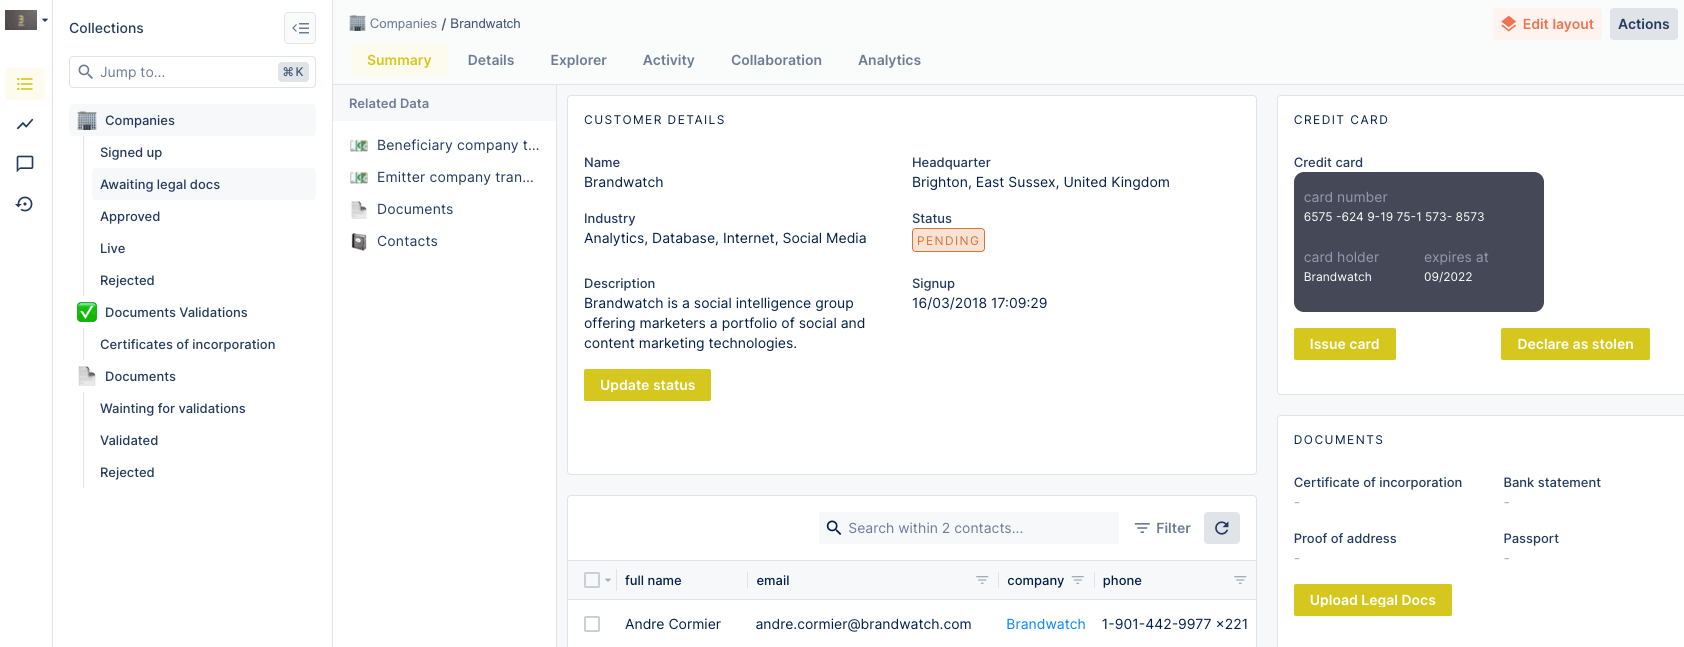This screenshot has width=1684, height=647.
Task: Switch to the Collaboration tab
Action: (x=776, y=60)
